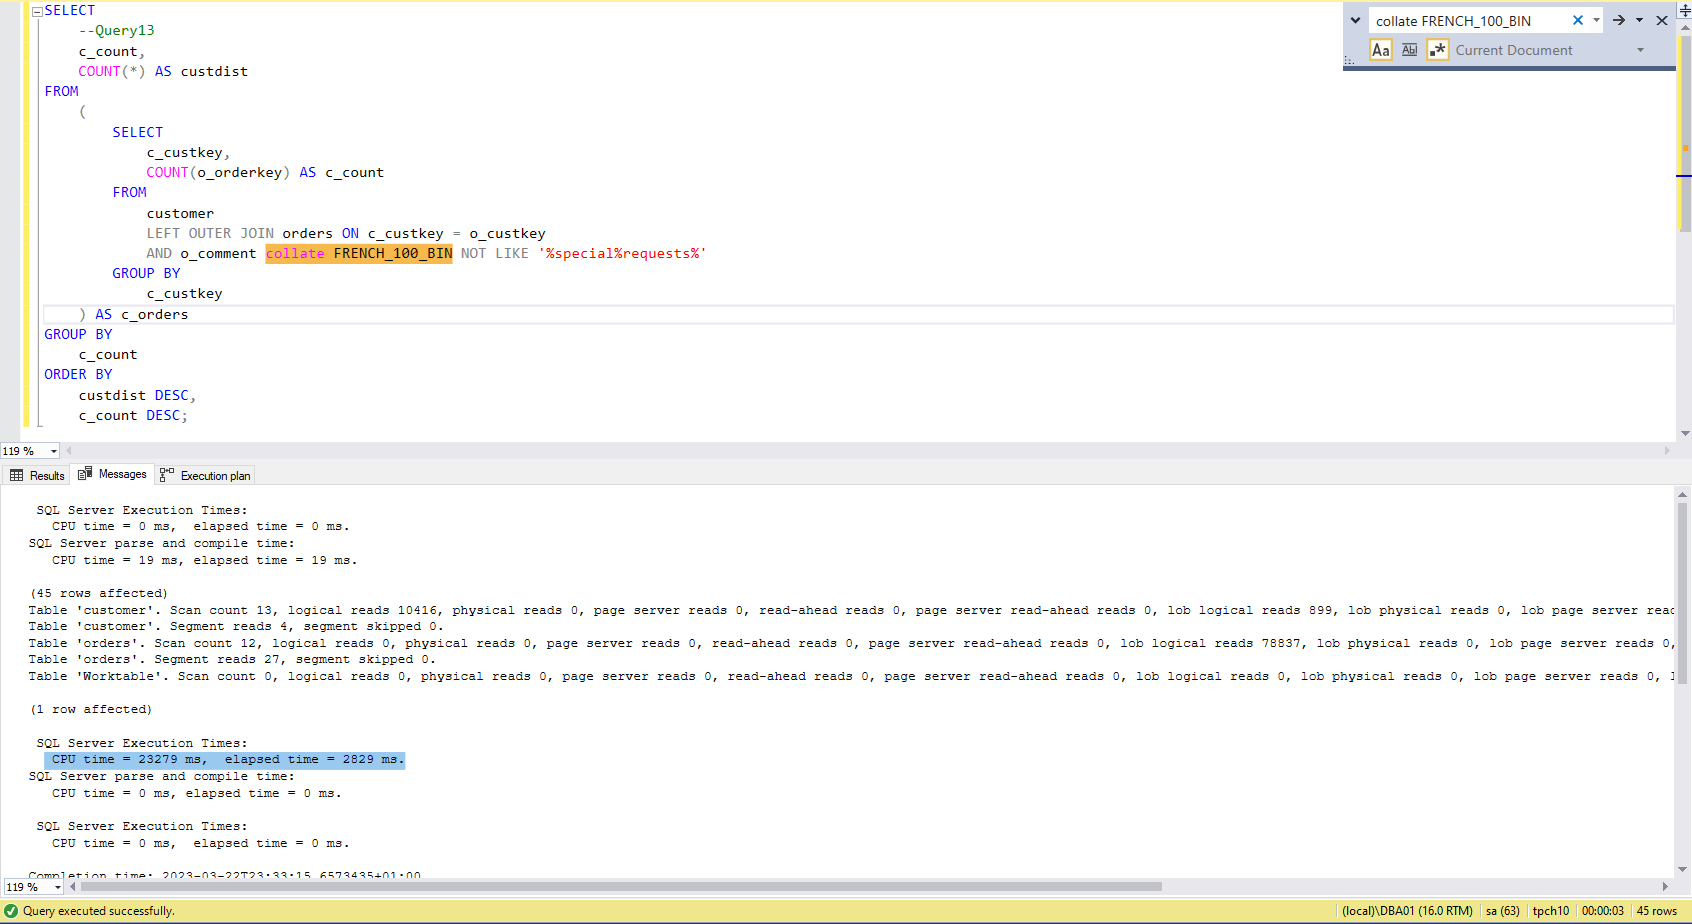Click '(1 row affected)' message
This screenshot has width=1692, height=924.
coord(91,709)
